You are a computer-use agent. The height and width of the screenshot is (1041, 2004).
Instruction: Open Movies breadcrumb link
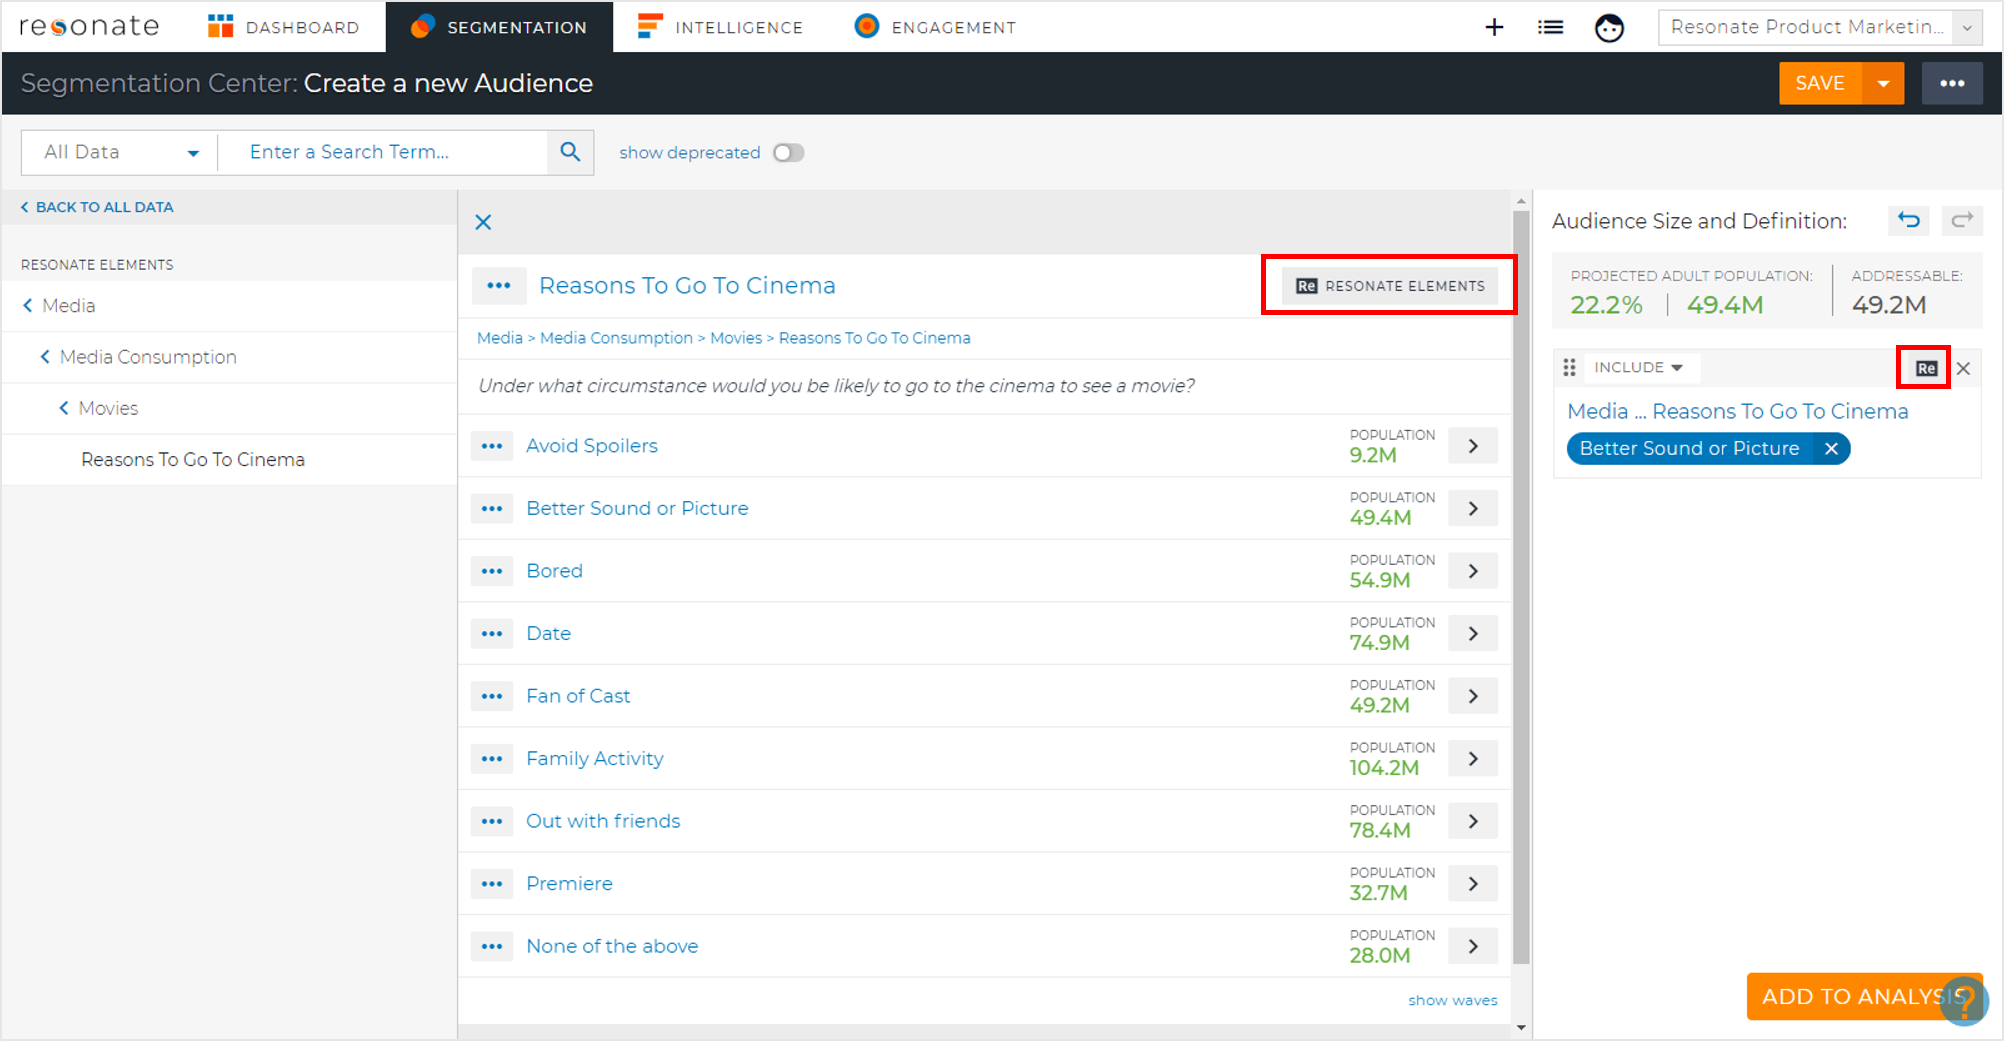736,338
